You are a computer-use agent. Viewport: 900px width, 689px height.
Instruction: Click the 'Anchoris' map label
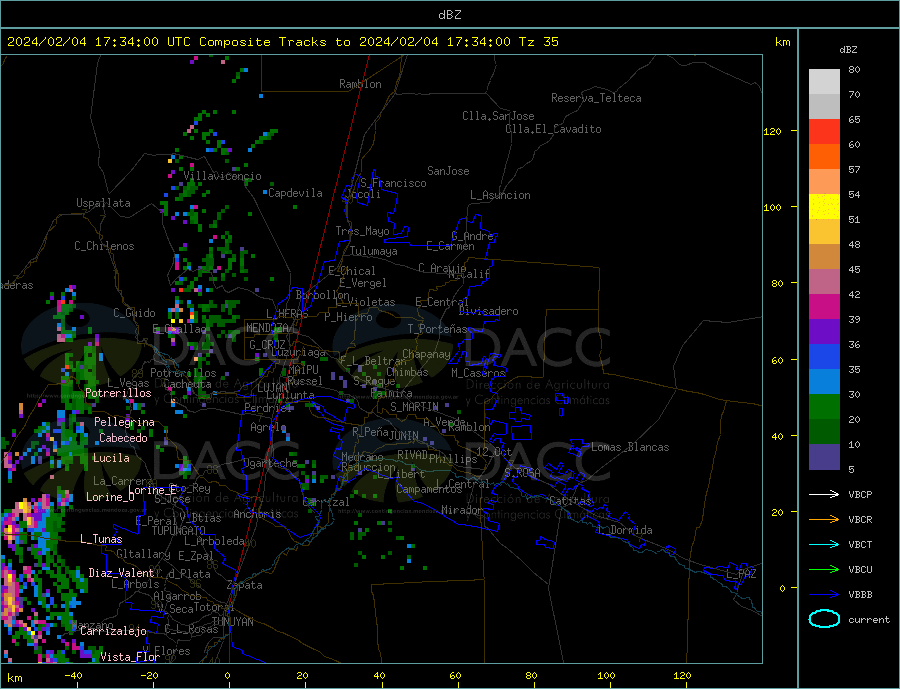(257, 514)
